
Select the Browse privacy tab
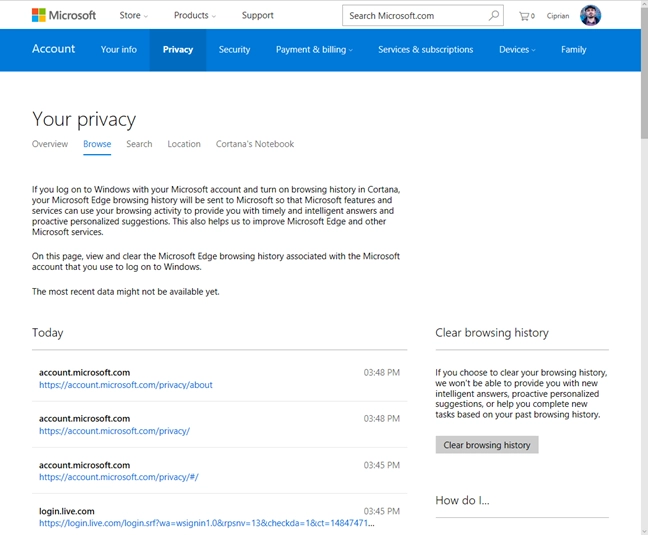[x=97, y=144]
